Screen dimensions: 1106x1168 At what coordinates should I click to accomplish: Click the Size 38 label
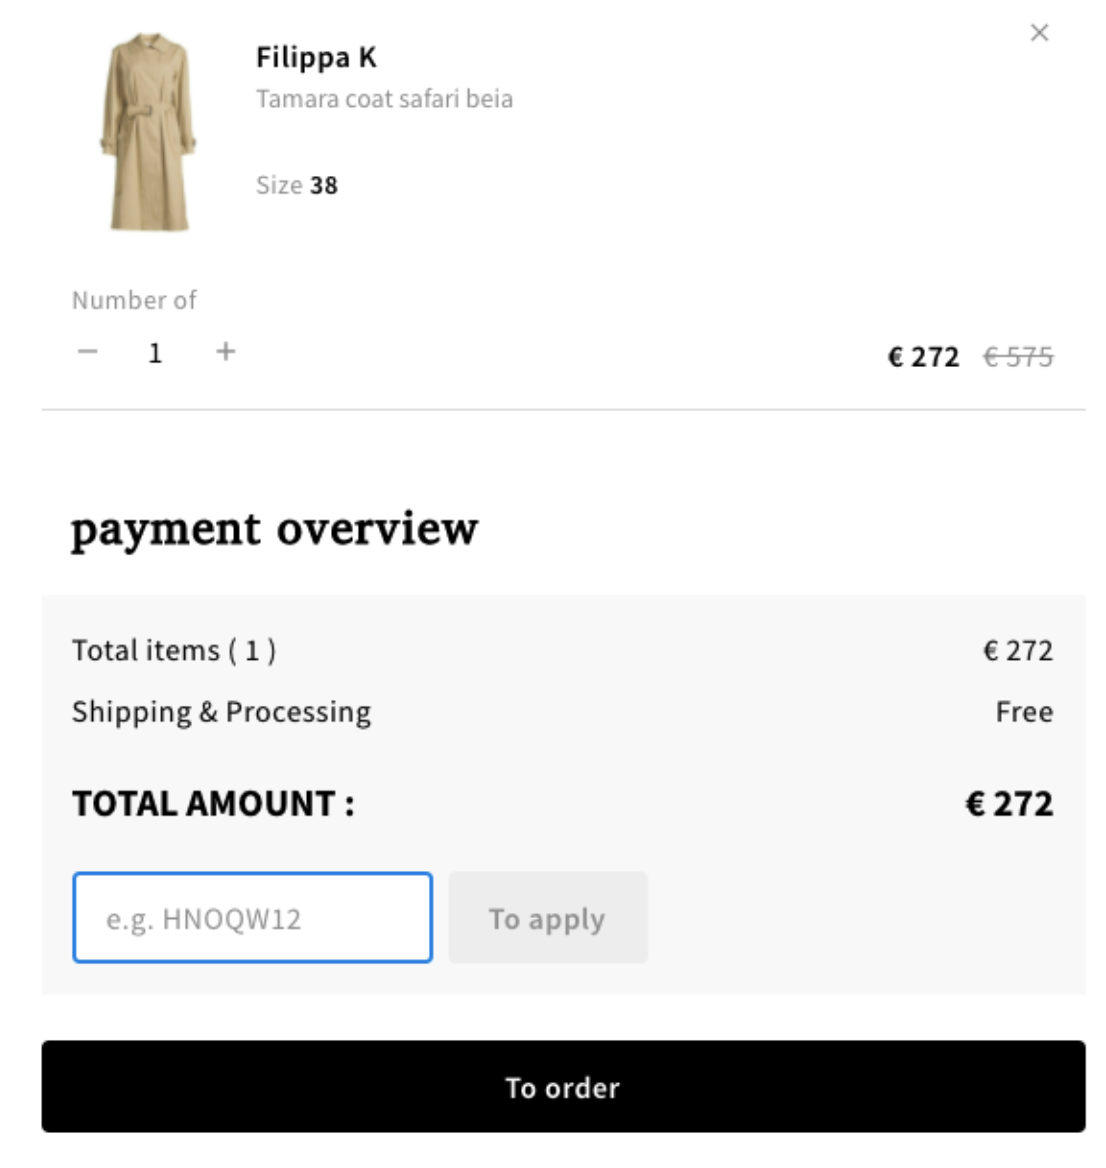pos(297,185)
